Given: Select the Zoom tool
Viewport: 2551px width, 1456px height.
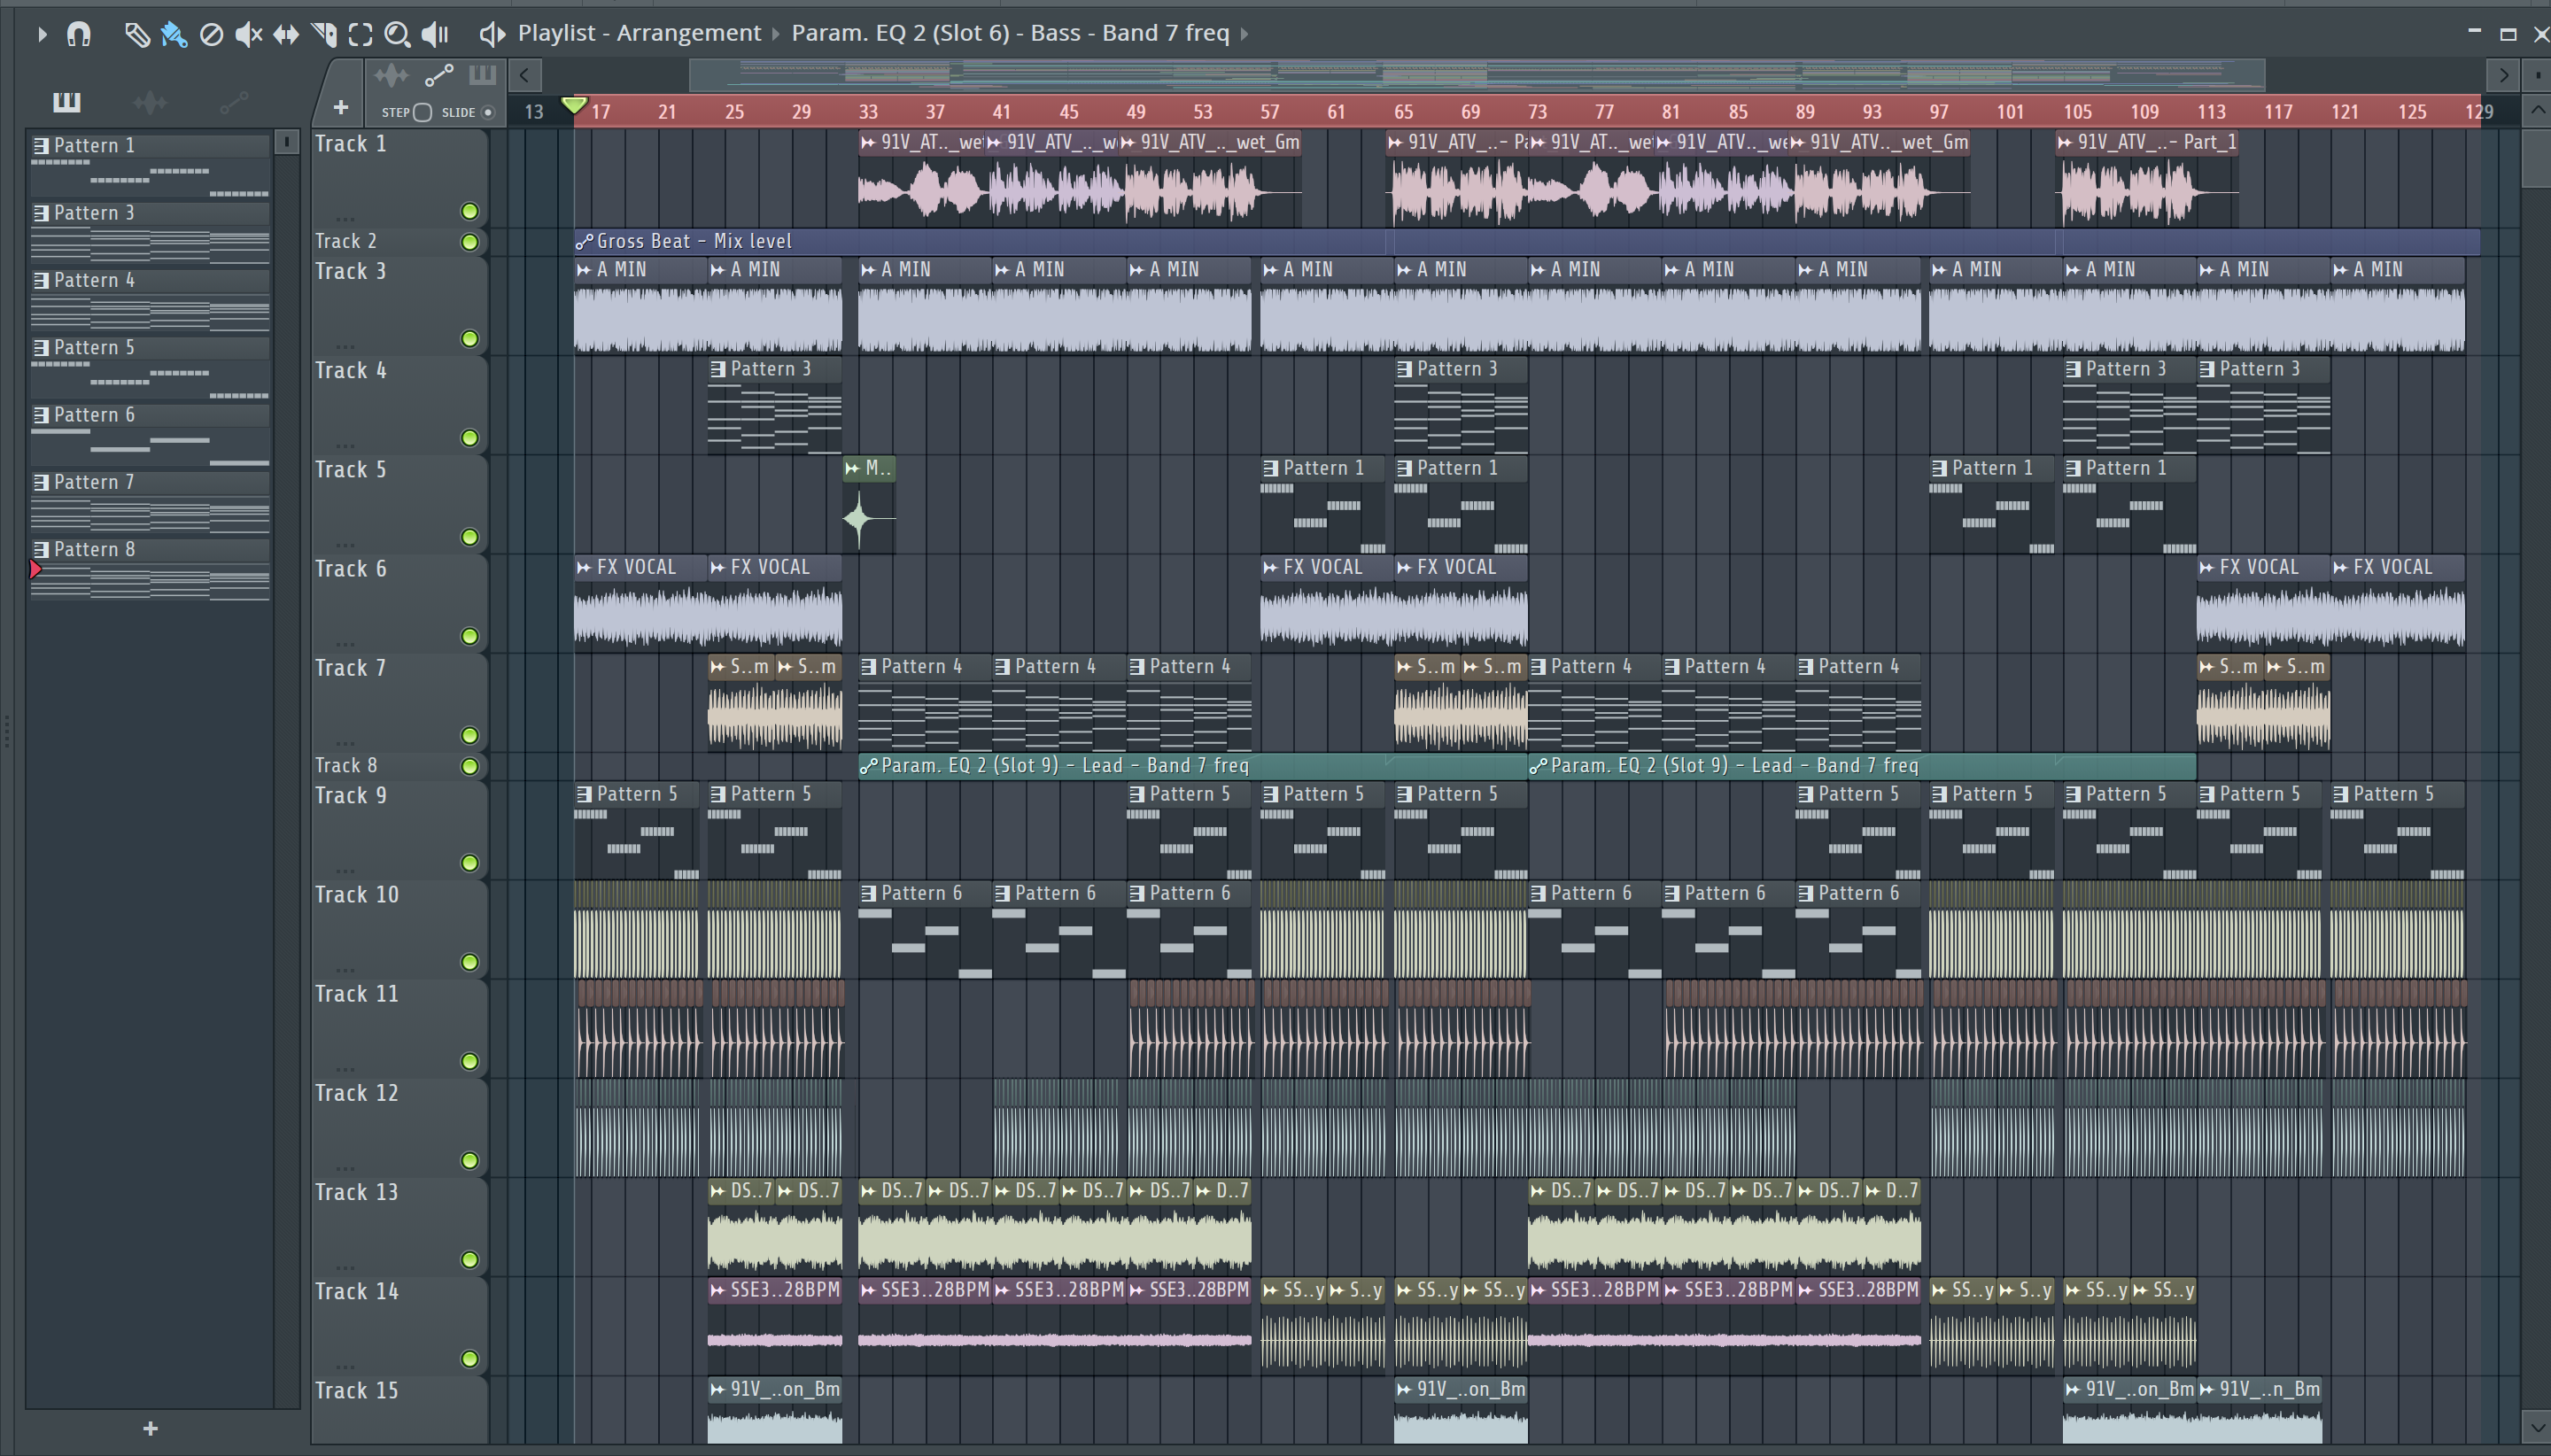Looking at the screenshot, I should click(x=397, y=34).
